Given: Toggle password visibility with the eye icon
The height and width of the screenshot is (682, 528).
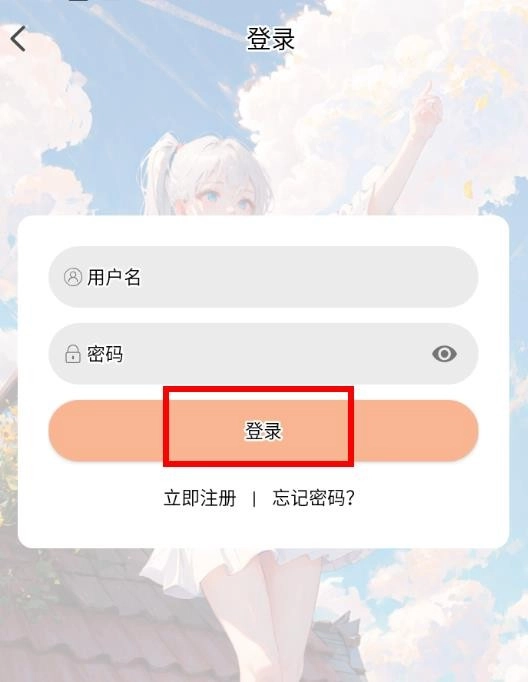Looking at the screenshot, I should (444, 354).
